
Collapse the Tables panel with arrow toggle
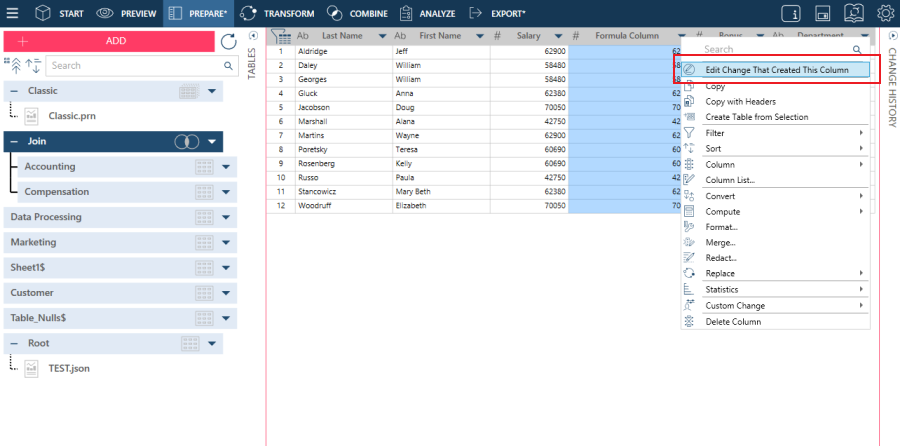point(252,35)
